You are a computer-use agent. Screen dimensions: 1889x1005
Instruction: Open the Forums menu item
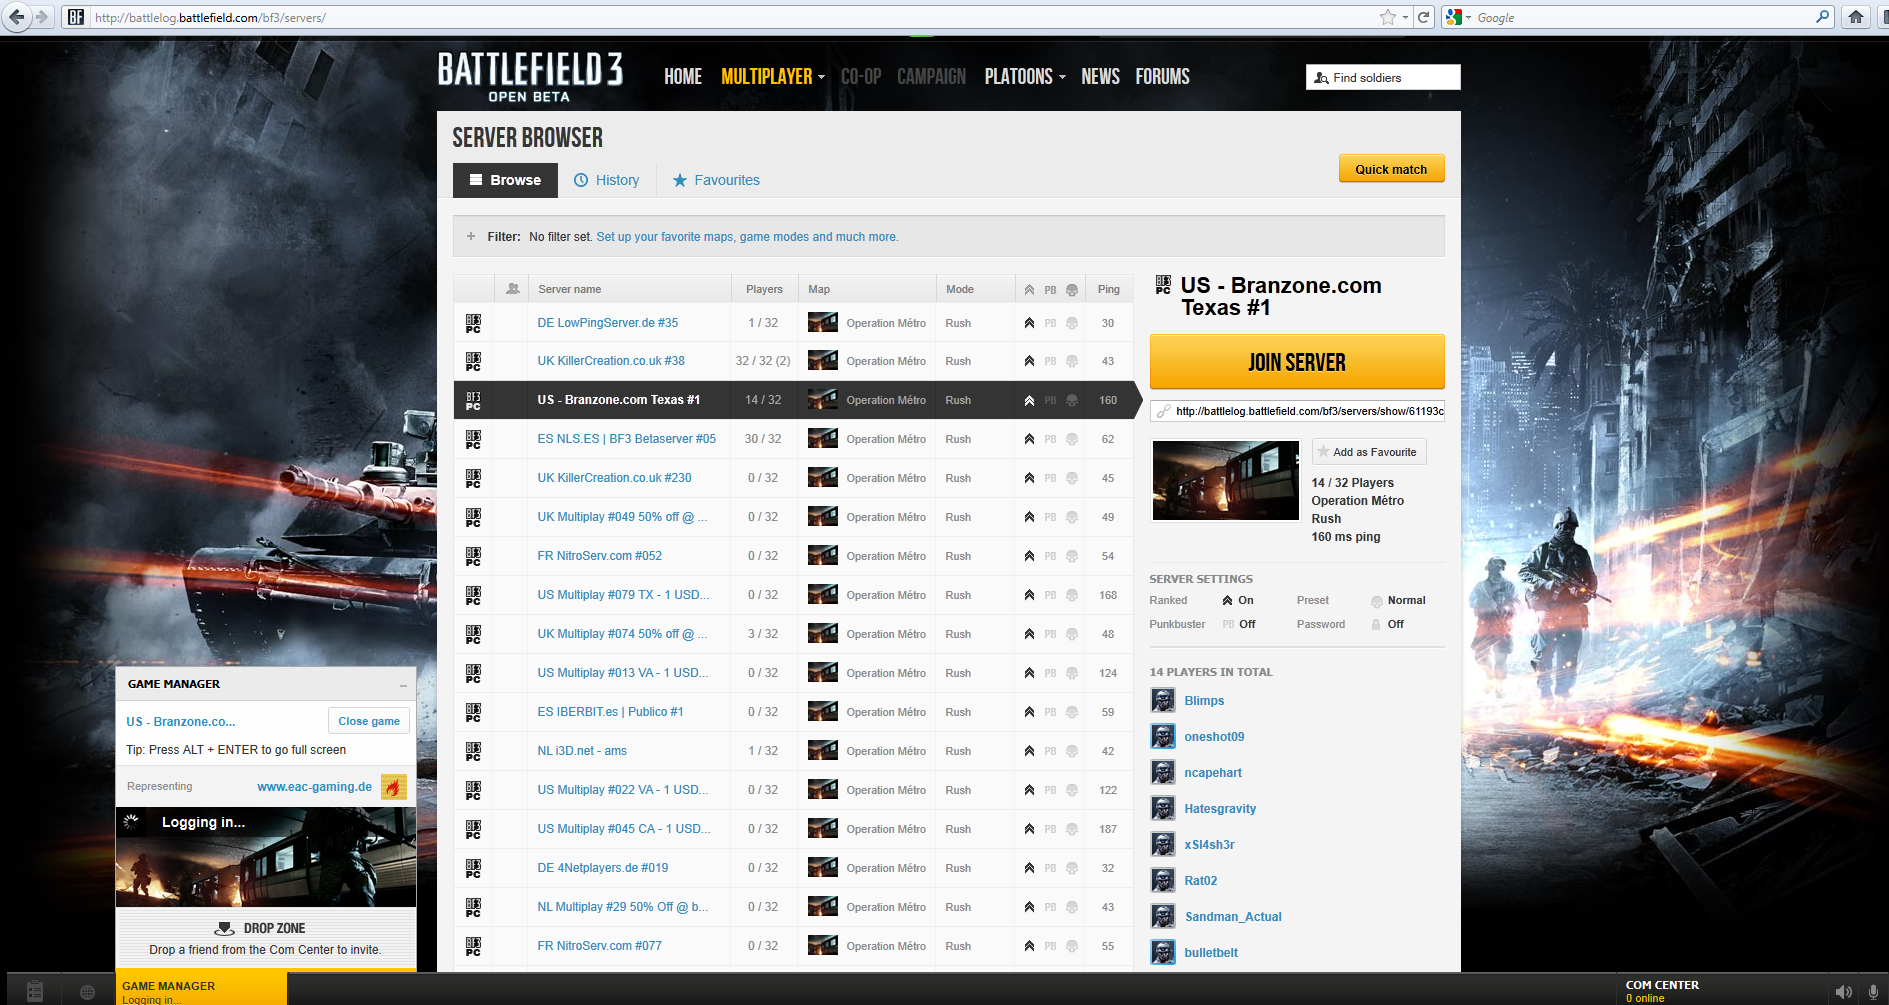click(x=1162, y=77)
